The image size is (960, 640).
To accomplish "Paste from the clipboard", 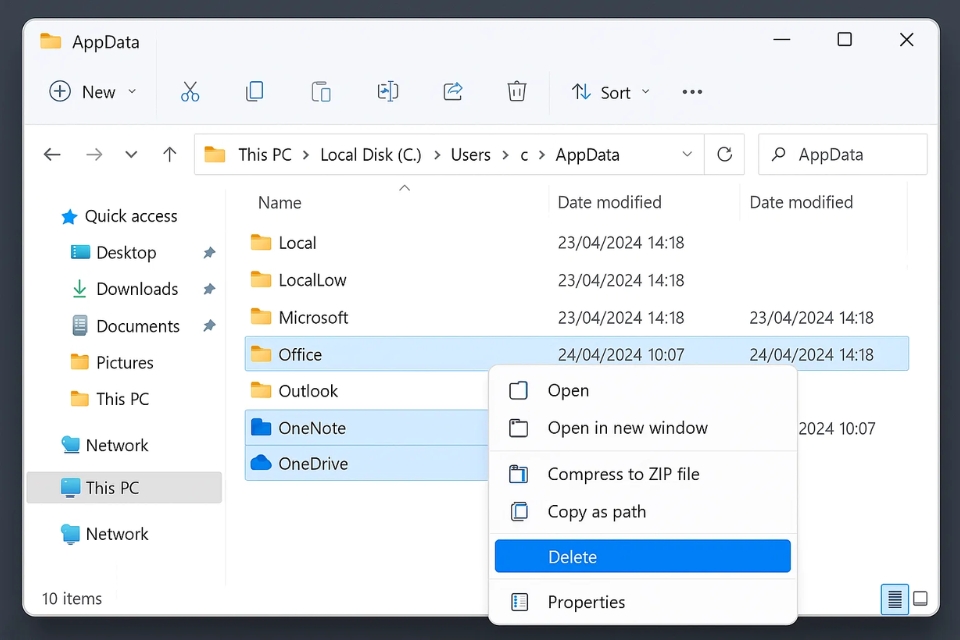I will pos(320,91).
